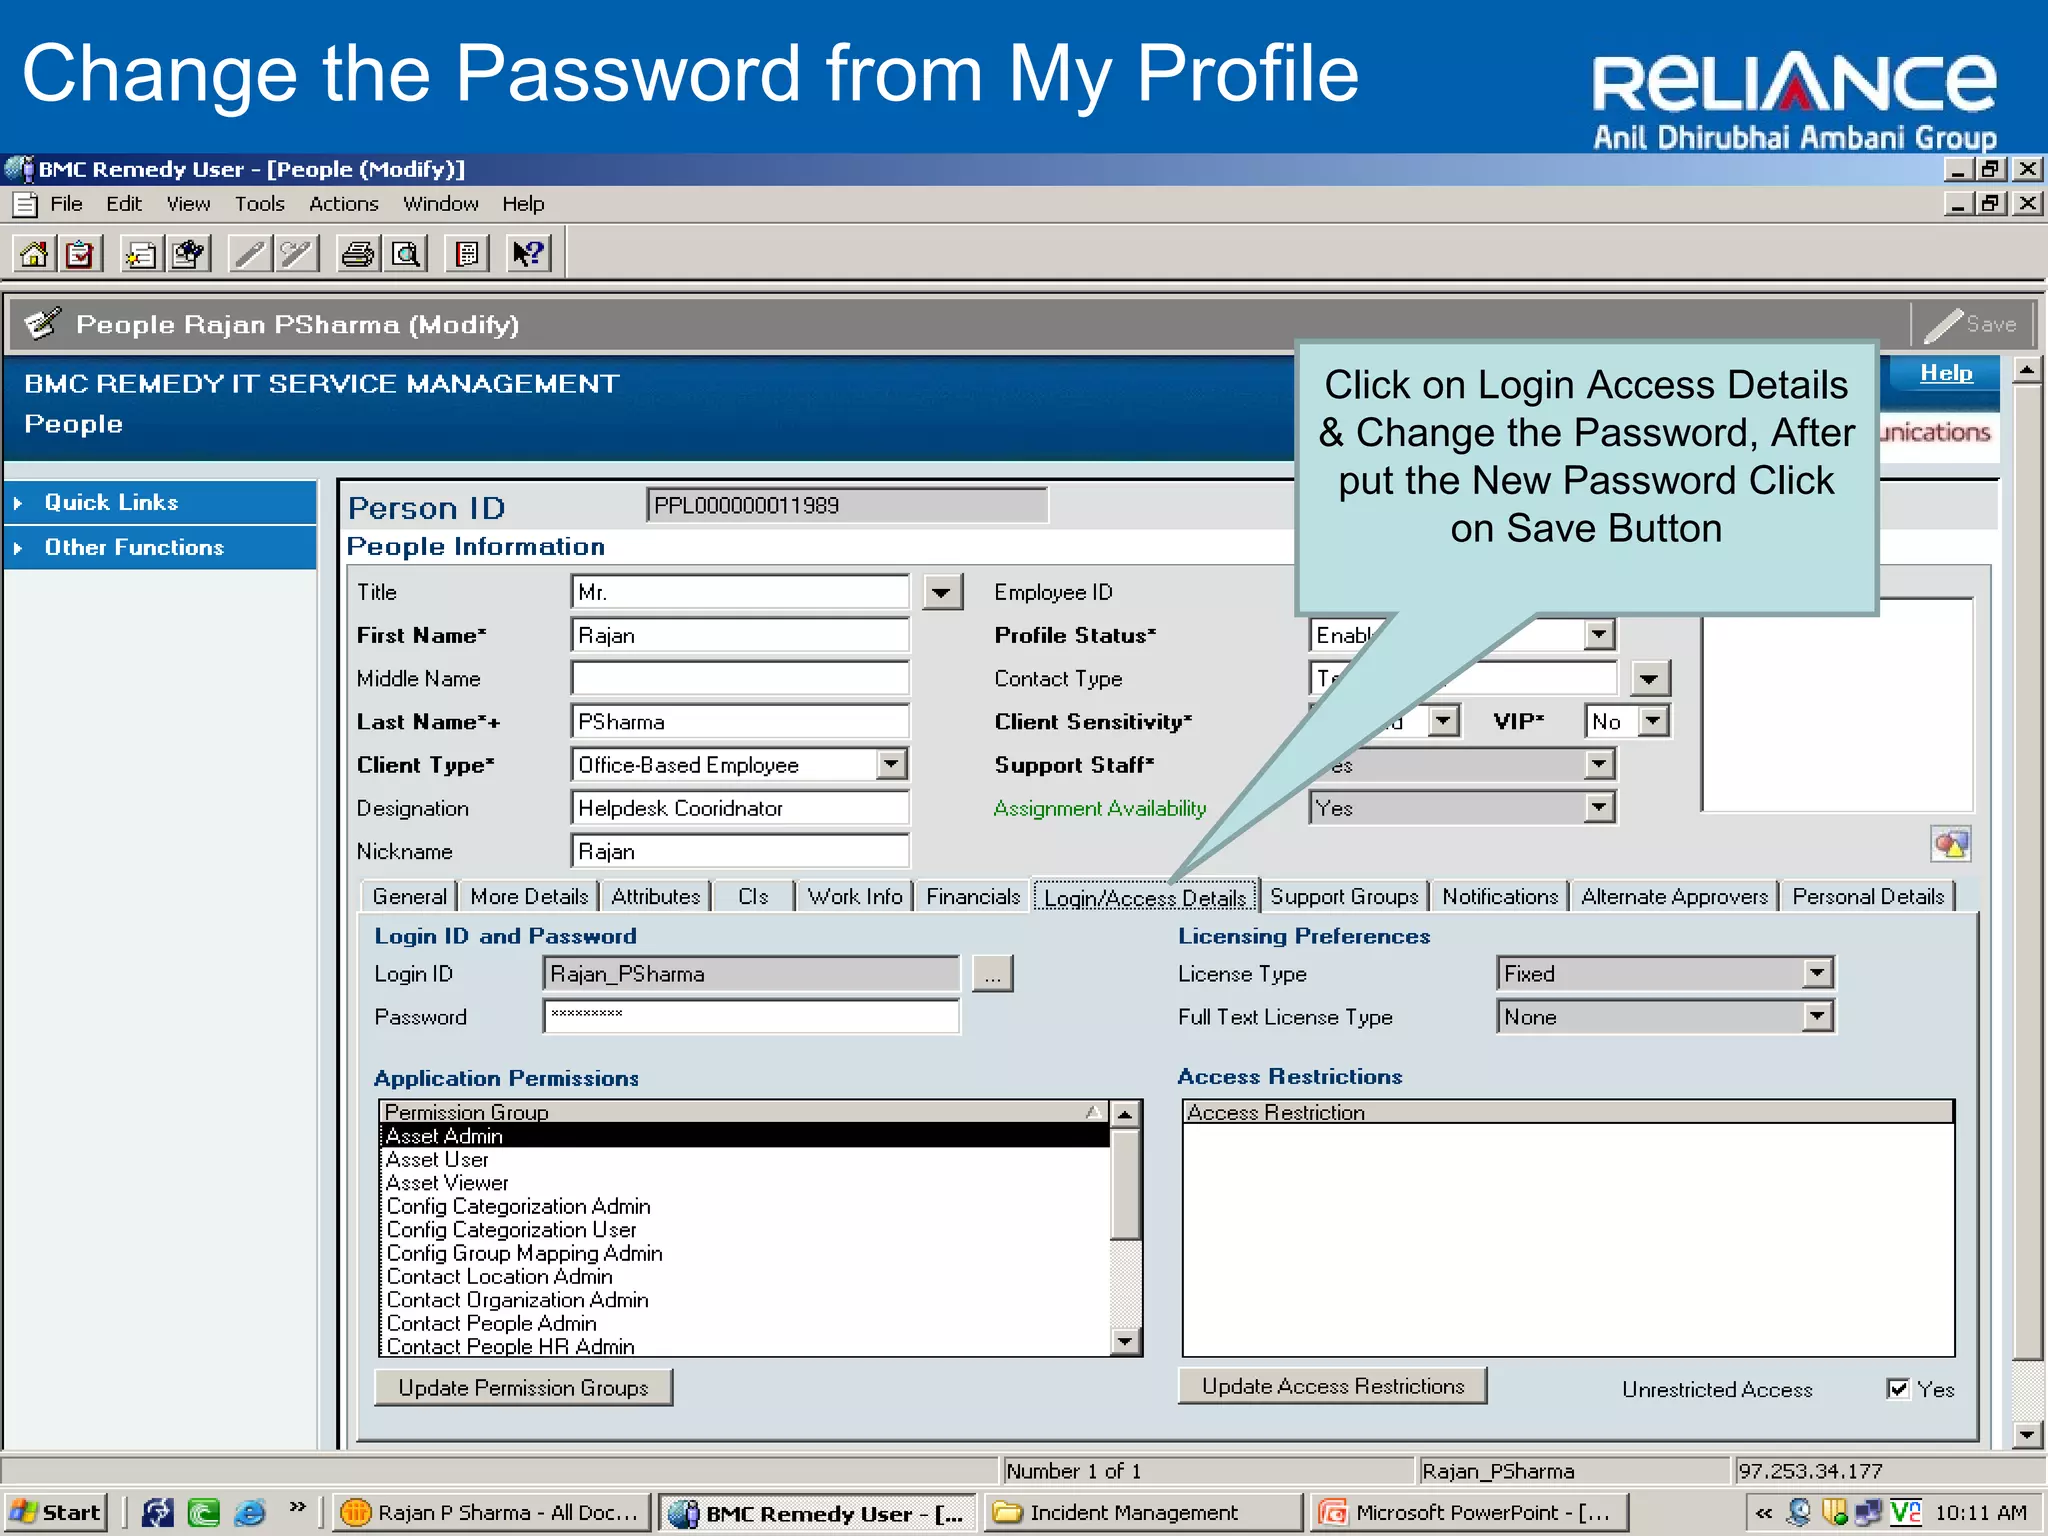Switch to the Work Info tab

click(855, 896)
